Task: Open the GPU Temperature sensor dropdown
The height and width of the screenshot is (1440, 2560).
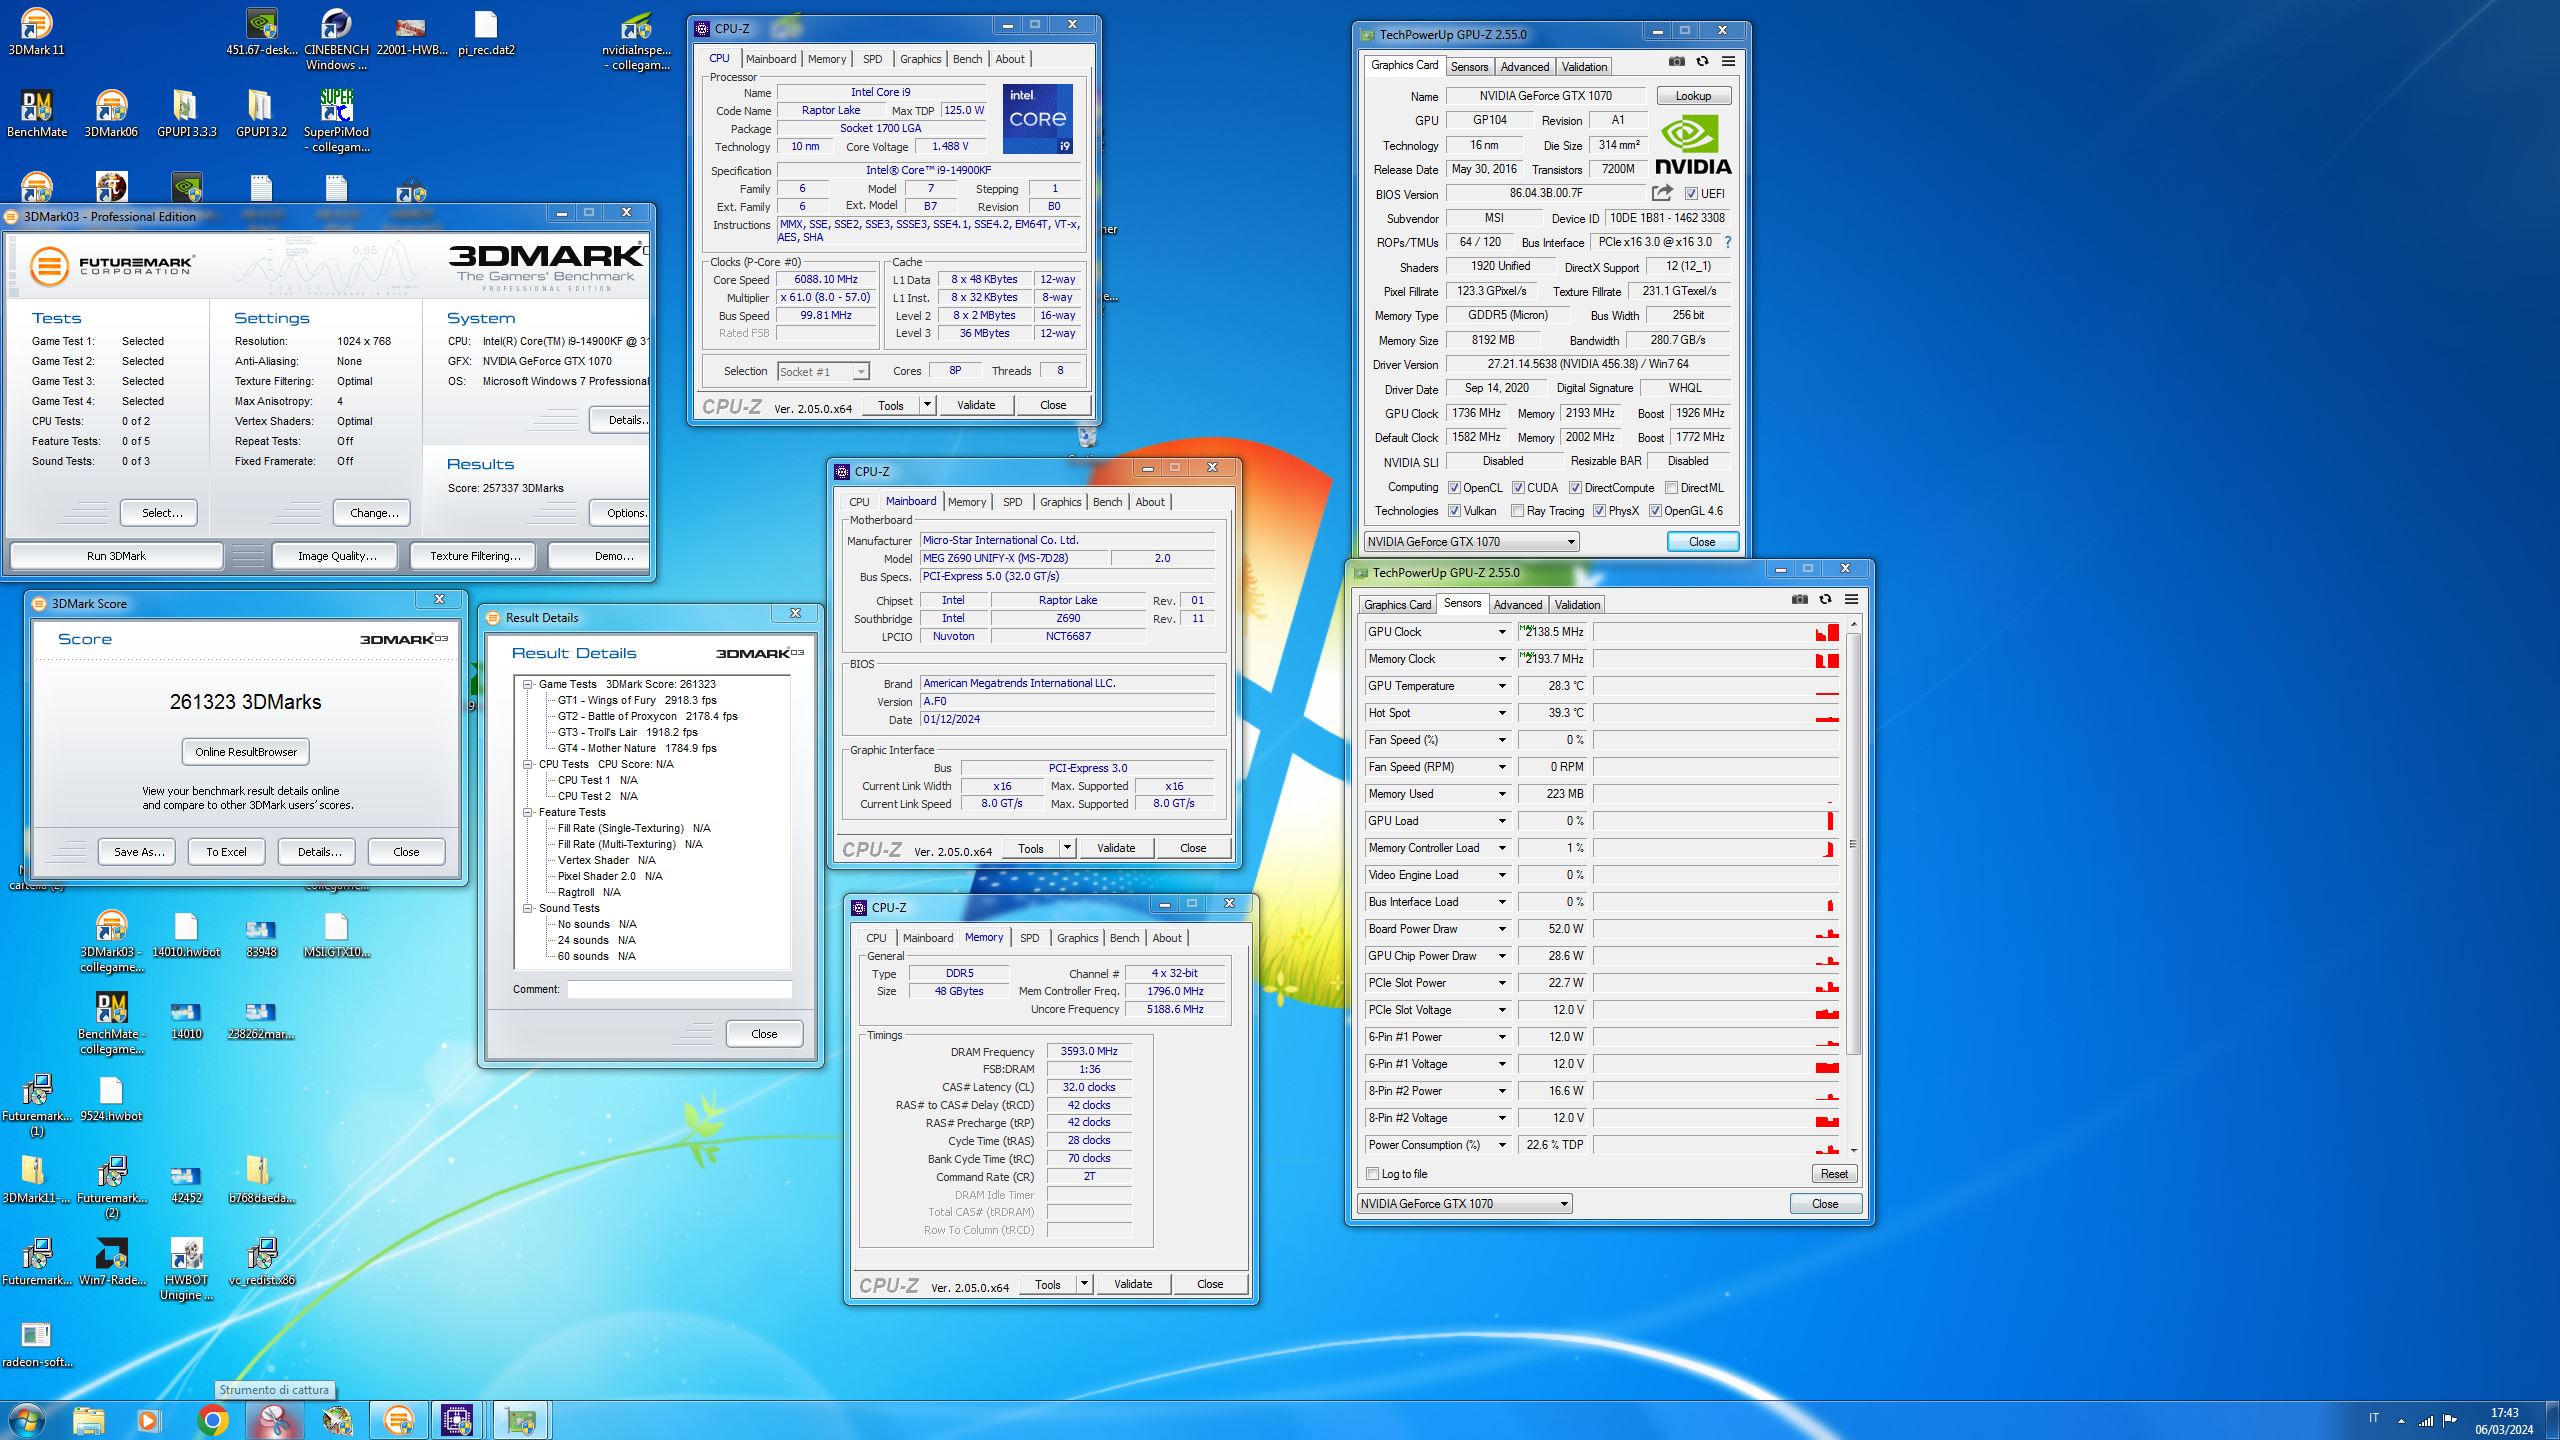Action: click(1501, 686)
